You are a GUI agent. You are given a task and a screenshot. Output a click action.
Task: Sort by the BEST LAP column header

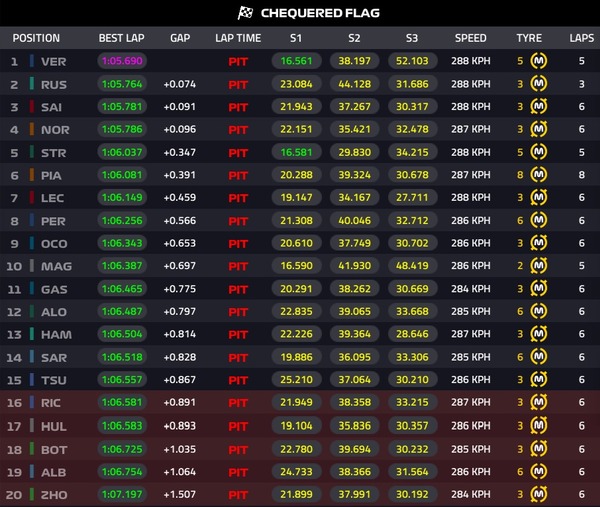click(121, 38)
